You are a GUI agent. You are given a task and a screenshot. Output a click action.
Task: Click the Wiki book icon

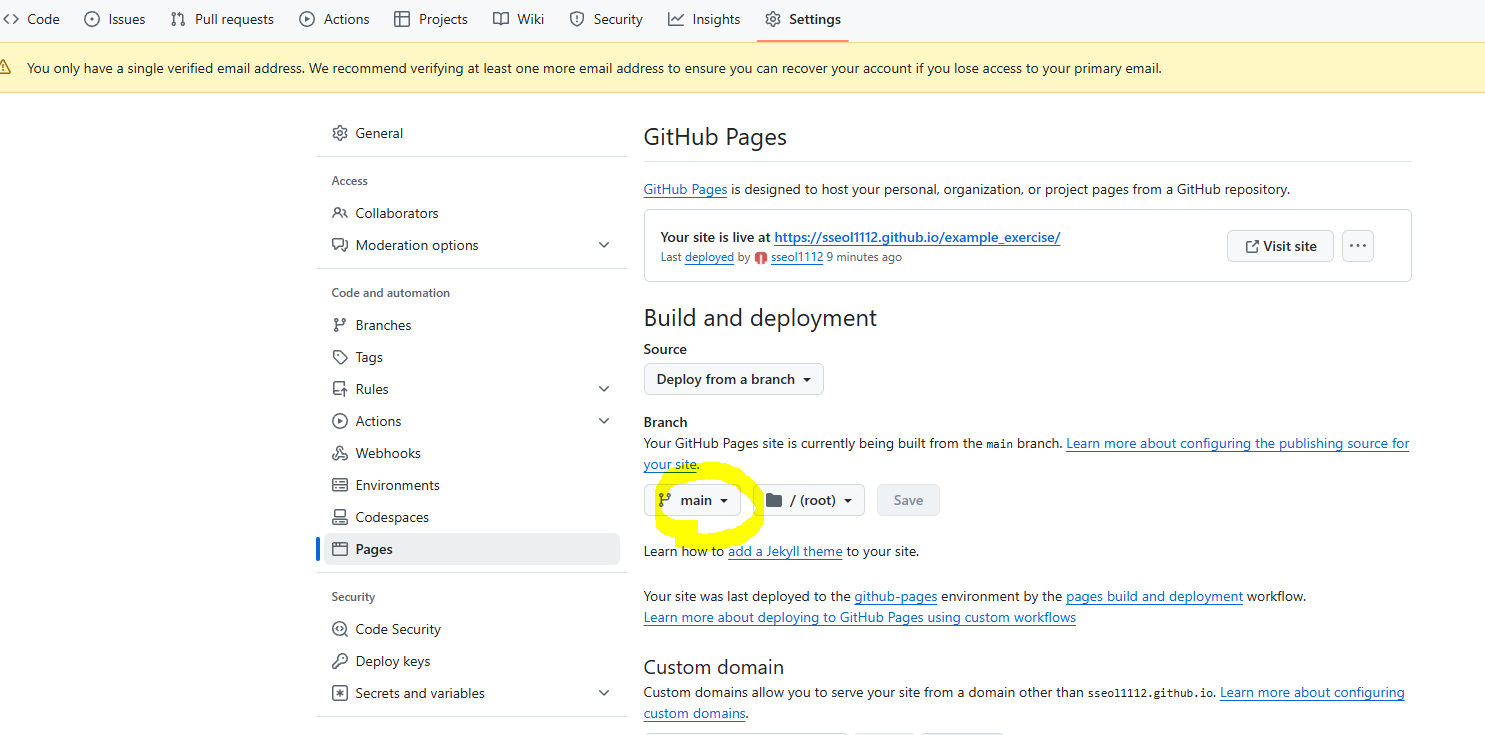501,19
